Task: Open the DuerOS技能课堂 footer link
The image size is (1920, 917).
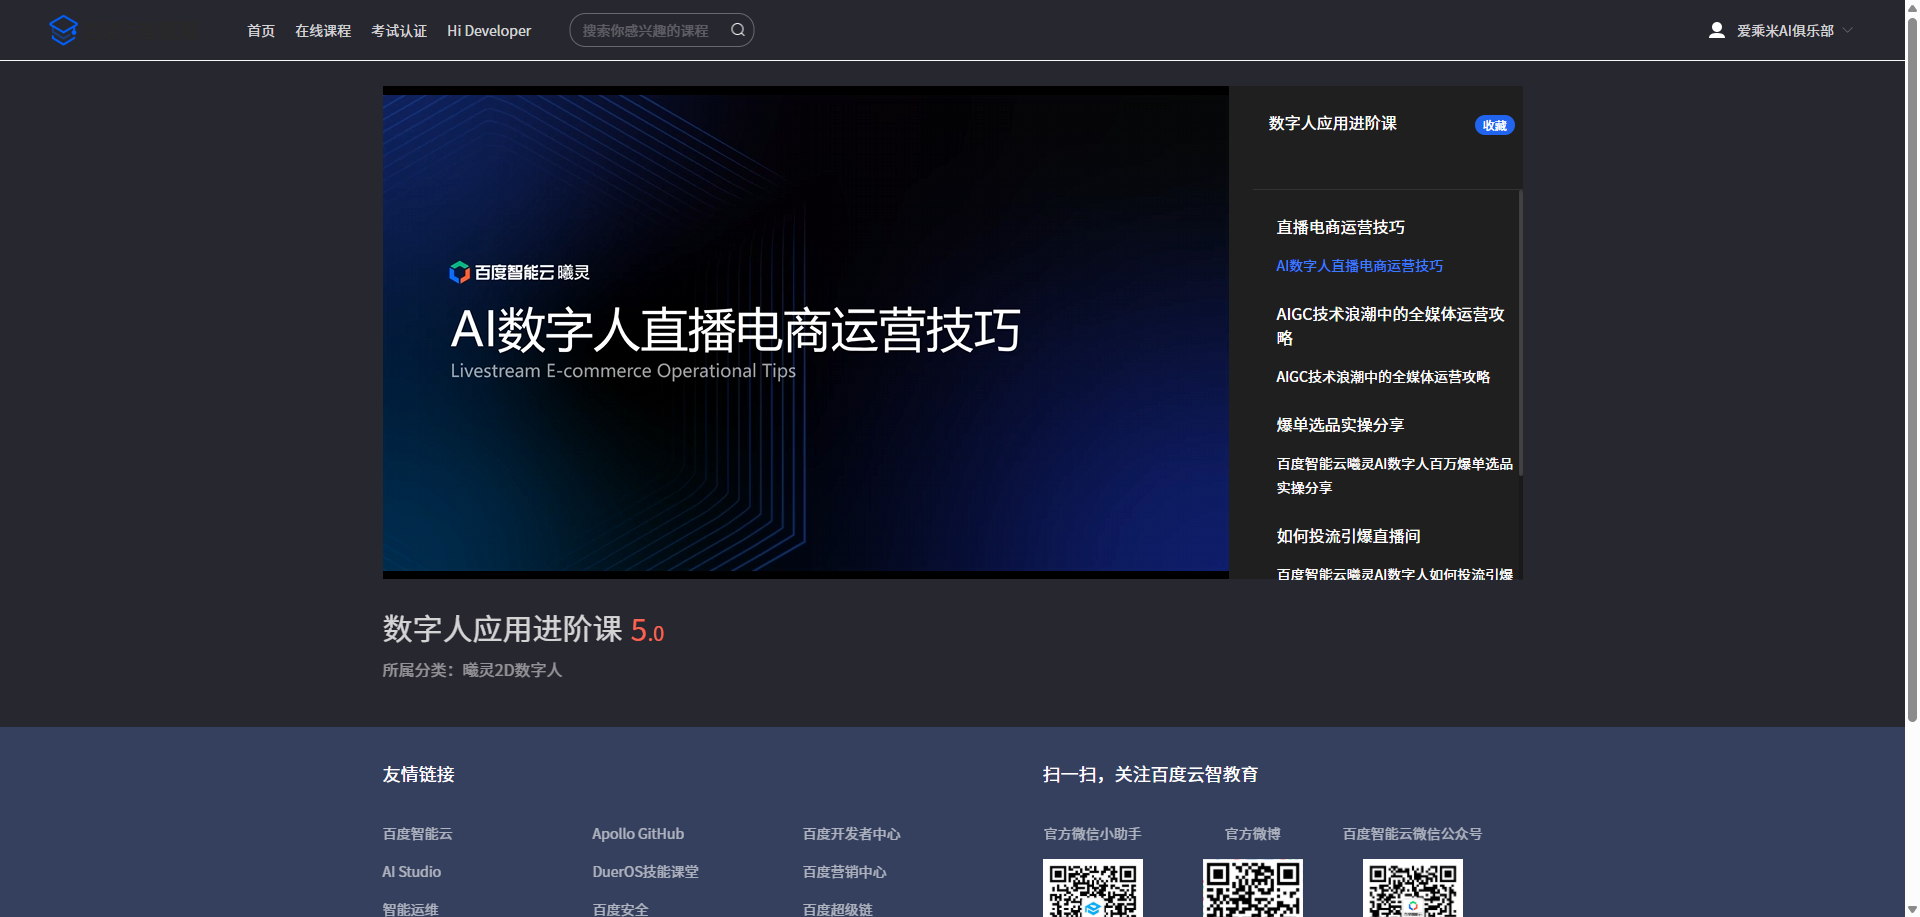Action: pyautogui.click(x=645, y=872)
